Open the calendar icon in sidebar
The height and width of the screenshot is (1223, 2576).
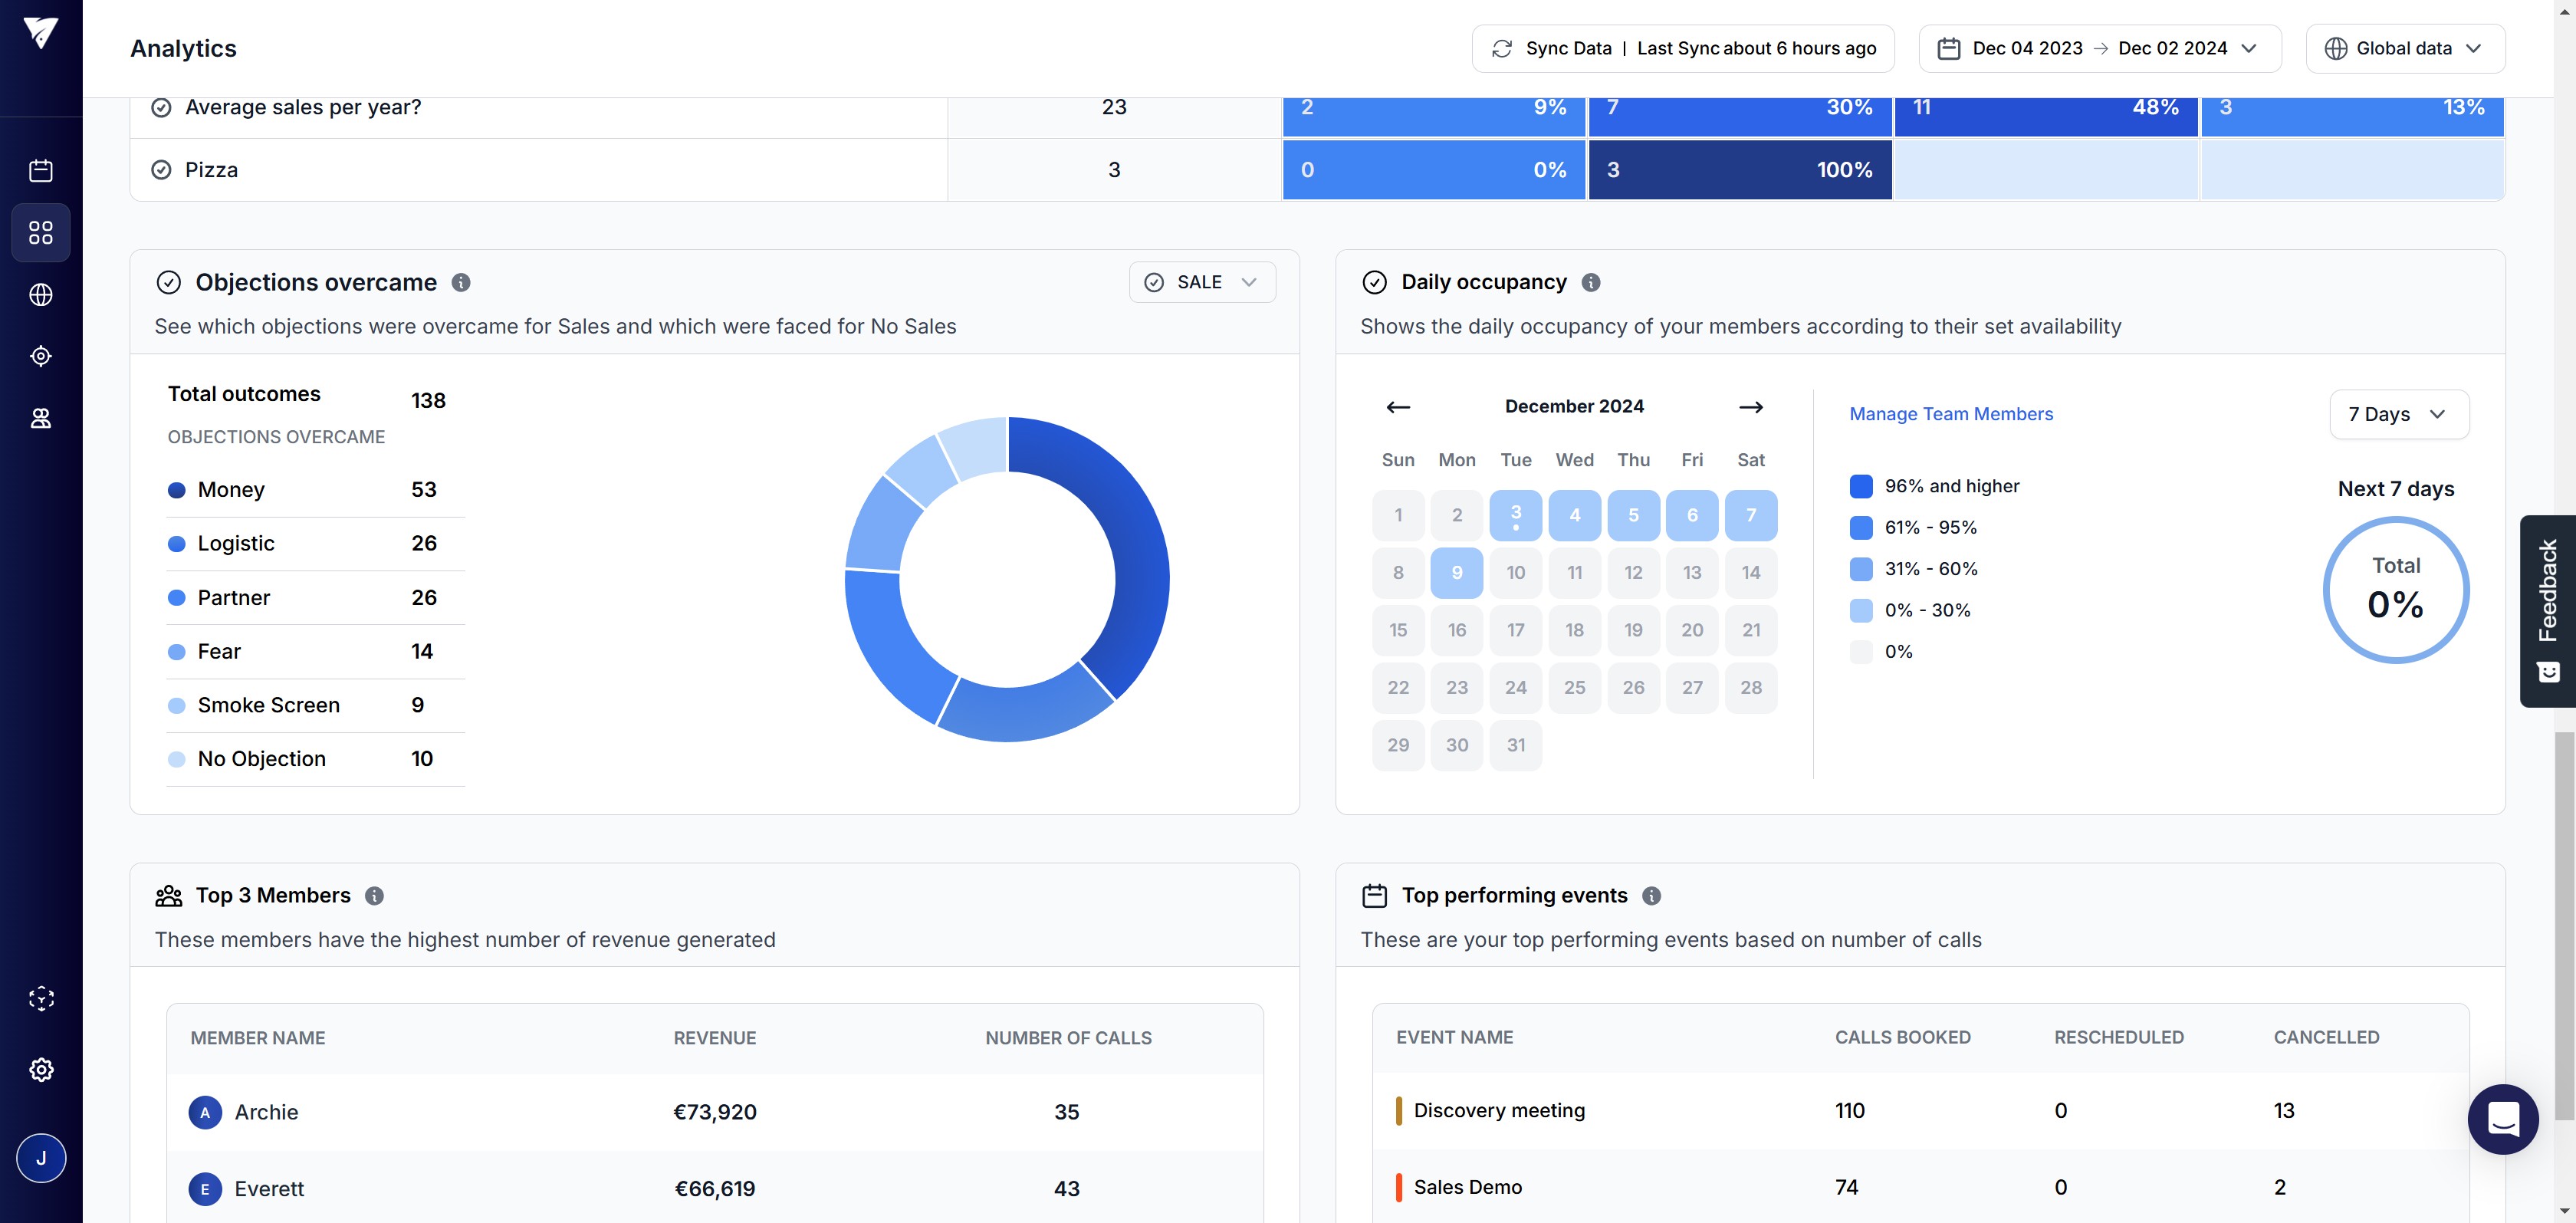41,171
